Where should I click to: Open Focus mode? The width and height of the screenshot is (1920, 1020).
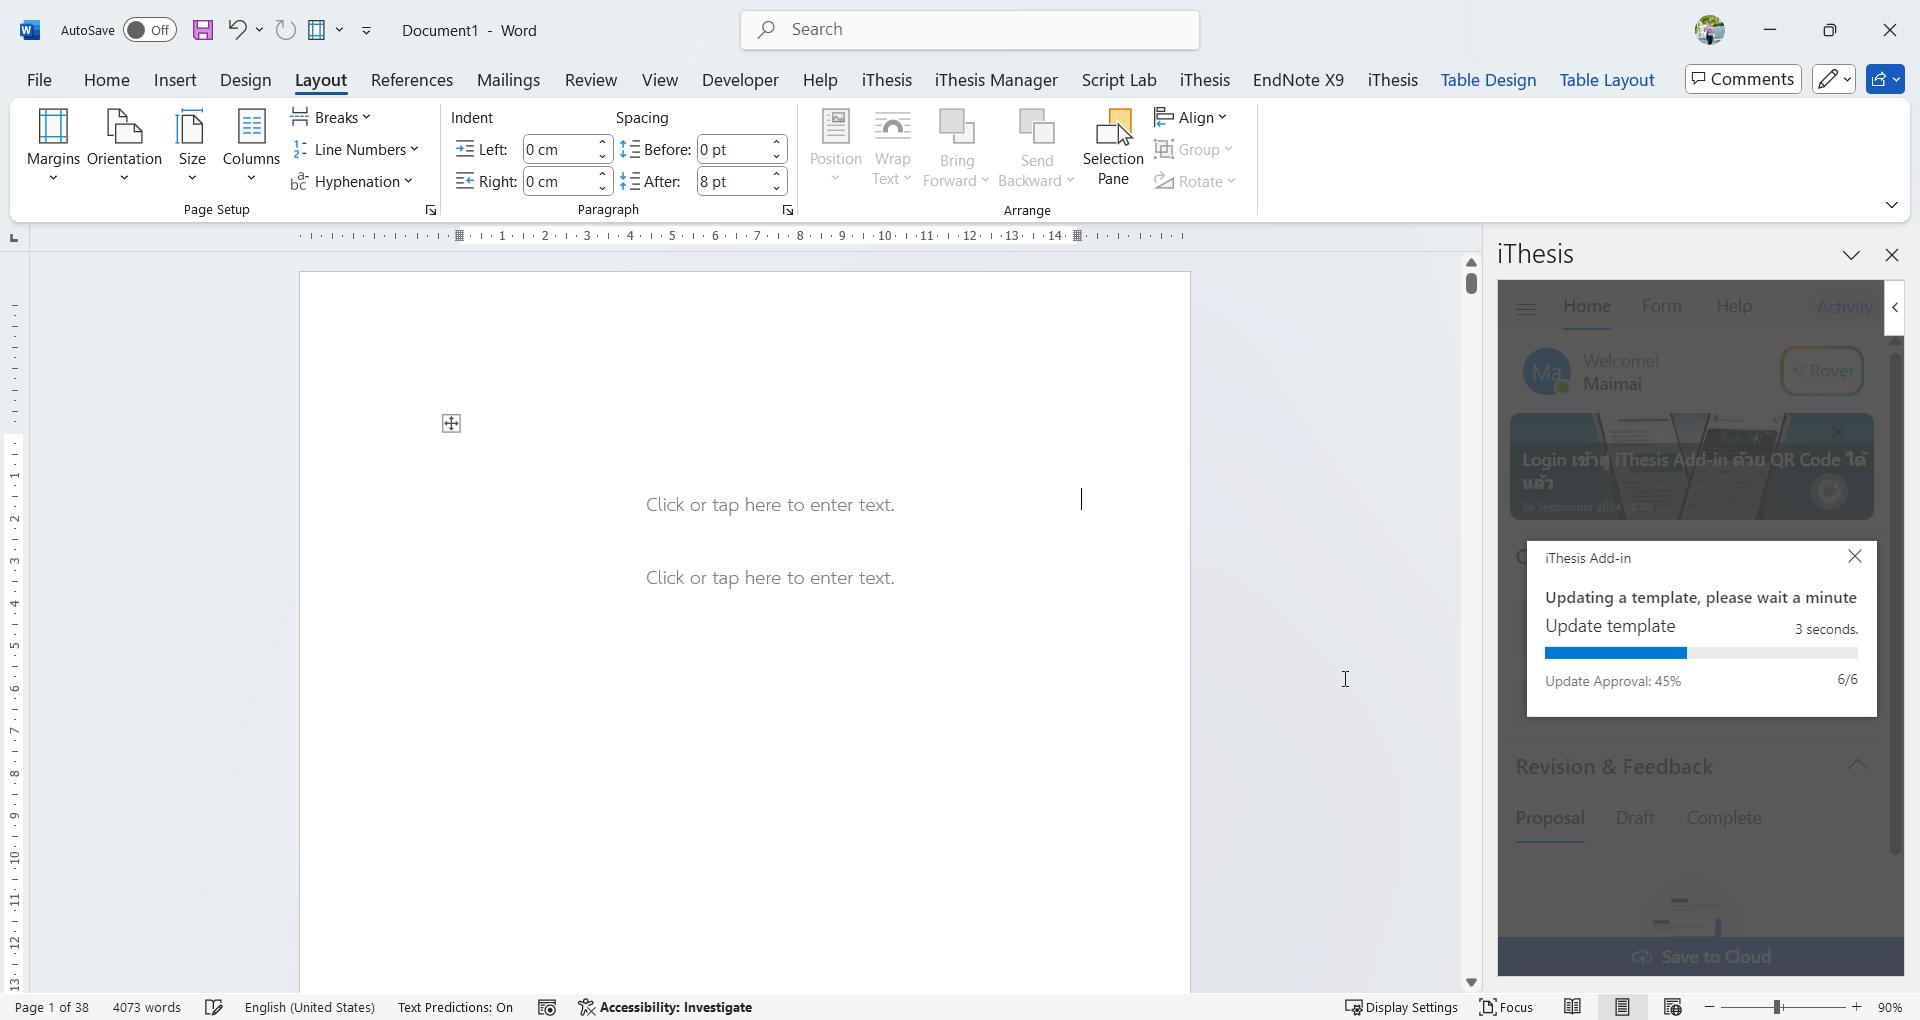tap(1506, 1007)
